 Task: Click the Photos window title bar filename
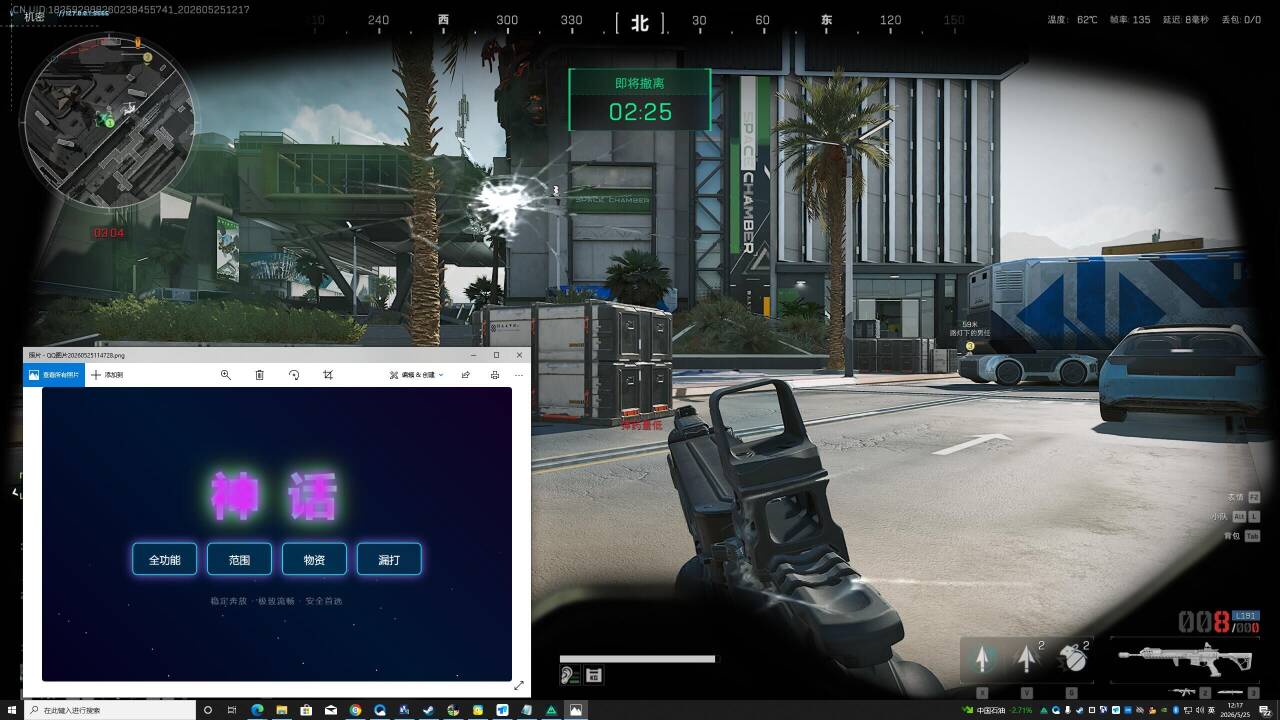pos(76,355)
